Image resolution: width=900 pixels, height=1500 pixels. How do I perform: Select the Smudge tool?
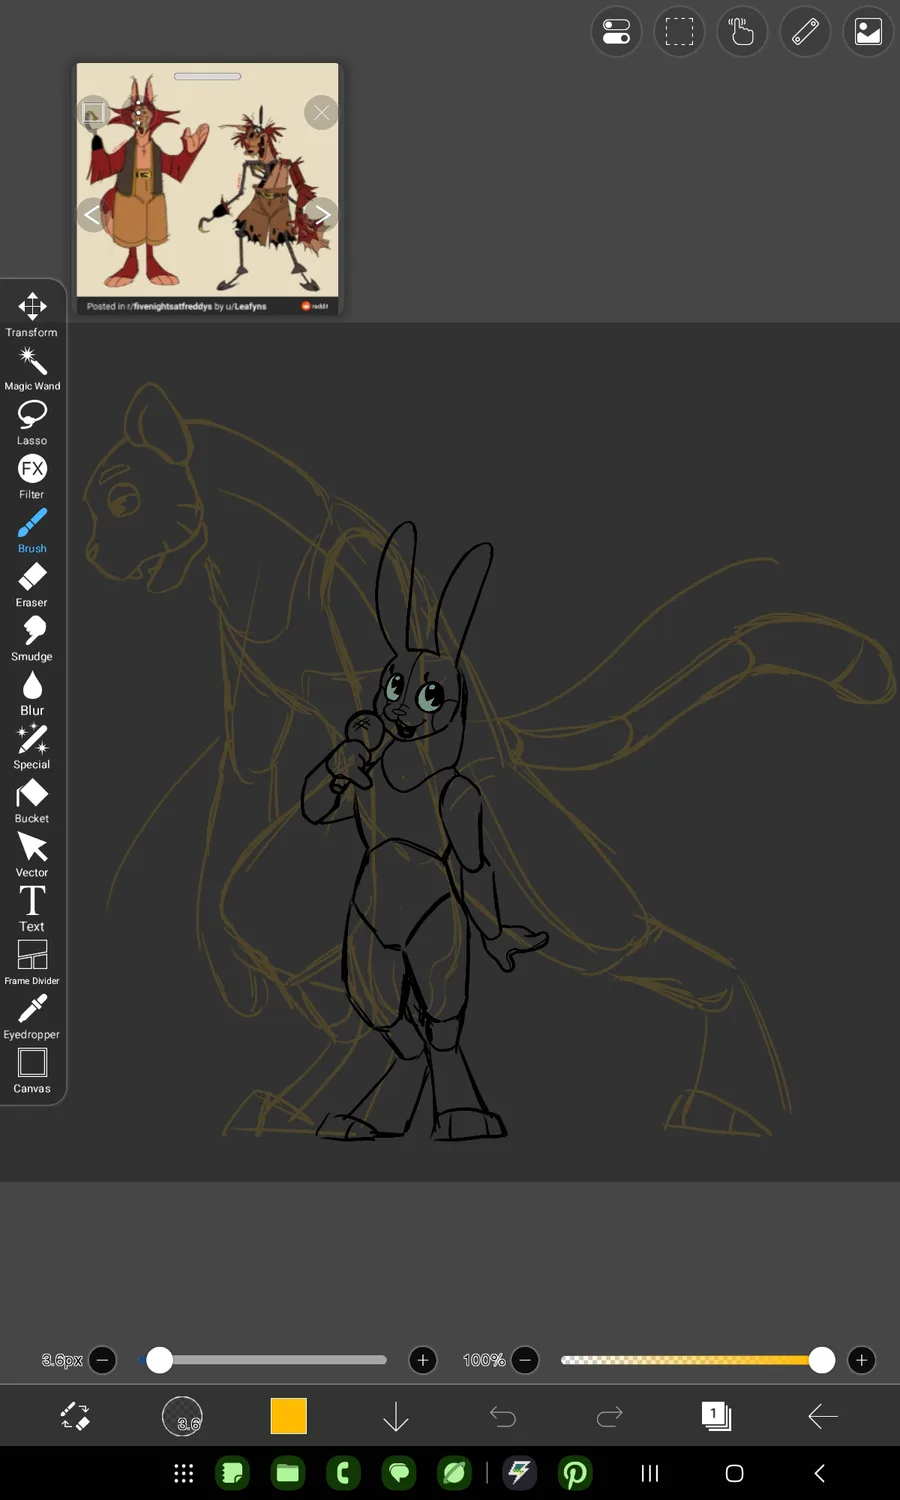point(32,638)
